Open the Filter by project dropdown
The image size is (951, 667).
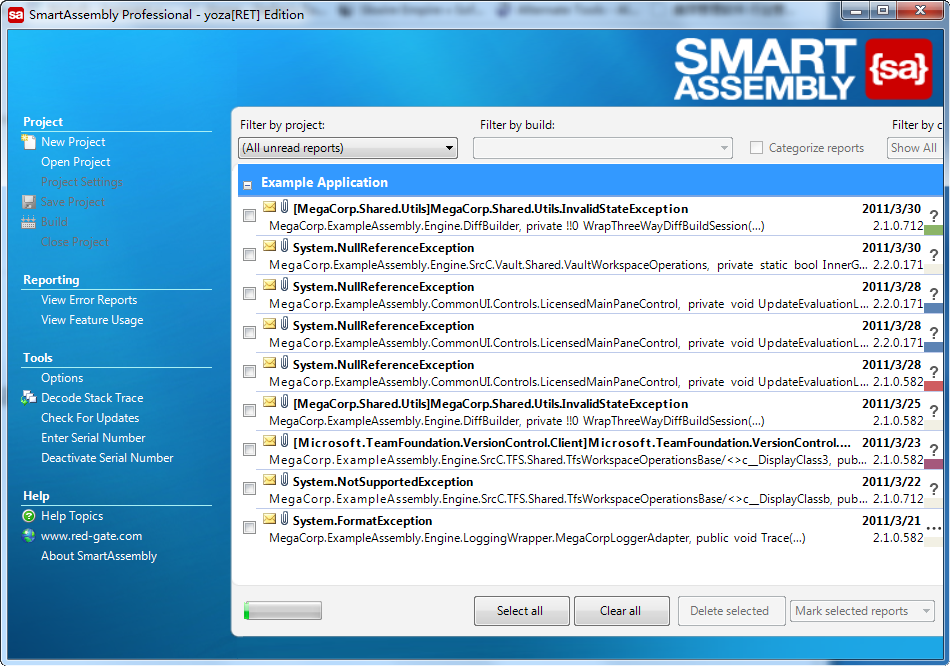pyautogui.click(x=348, y=148)
